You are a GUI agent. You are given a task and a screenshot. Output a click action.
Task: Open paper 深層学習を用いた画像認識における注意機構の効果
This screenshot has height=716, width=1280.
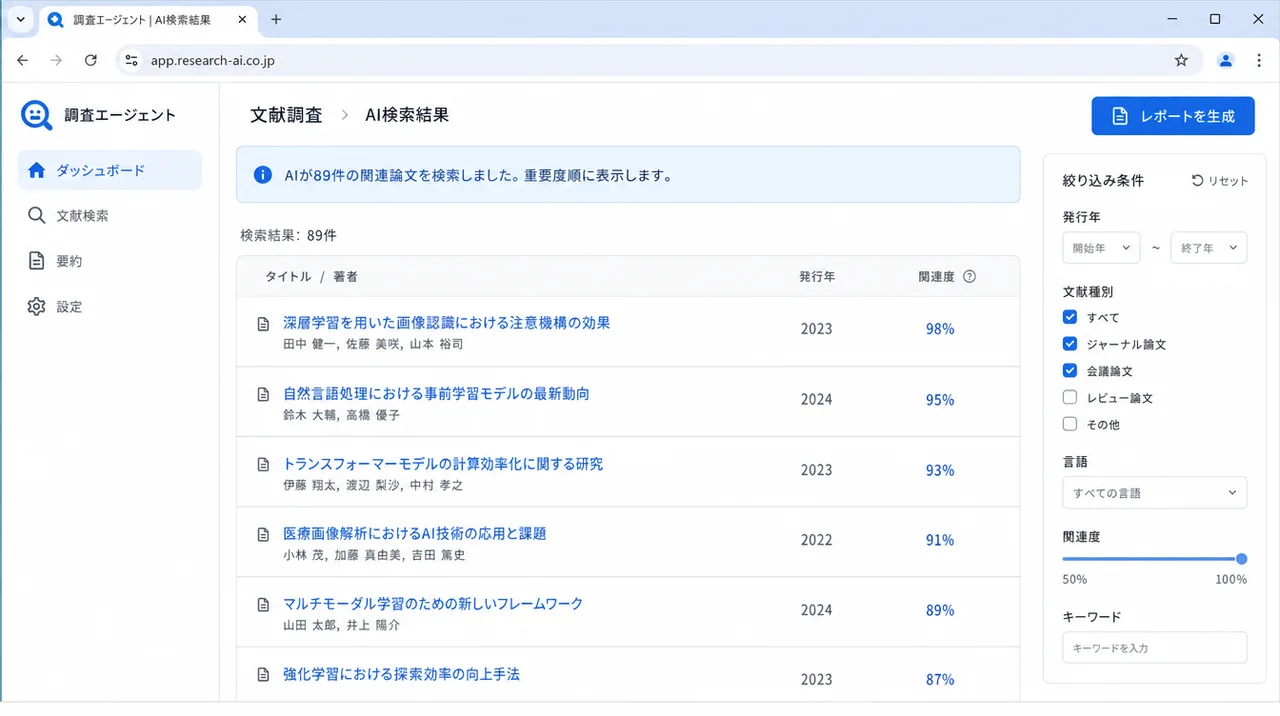[446, 323]
